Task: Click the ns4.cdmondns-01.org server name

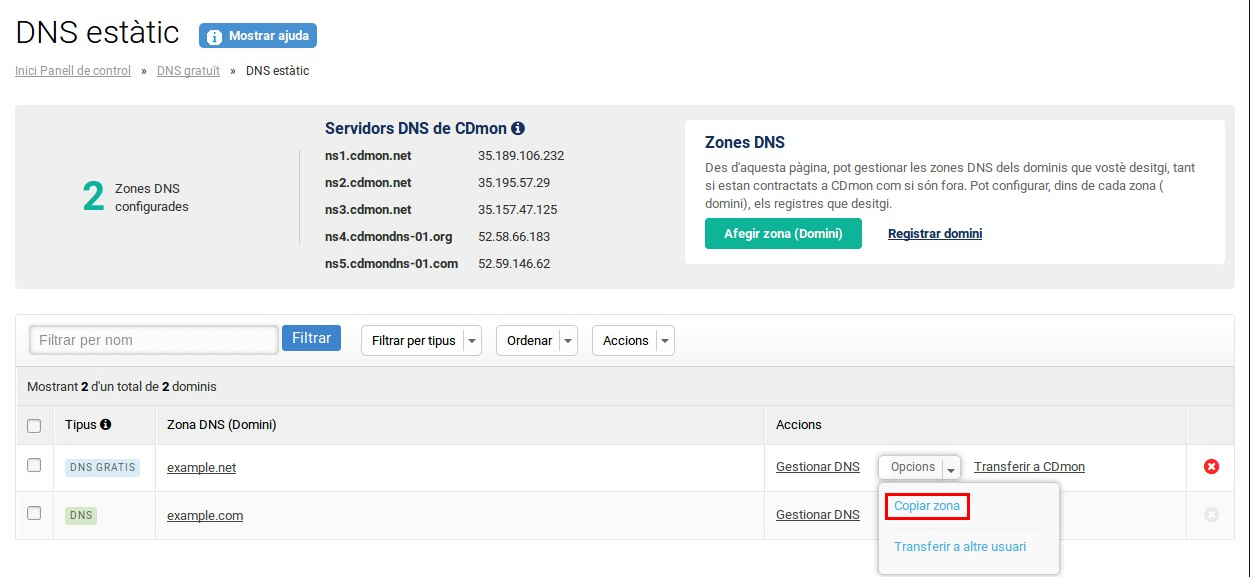Action: coord(389,237)
